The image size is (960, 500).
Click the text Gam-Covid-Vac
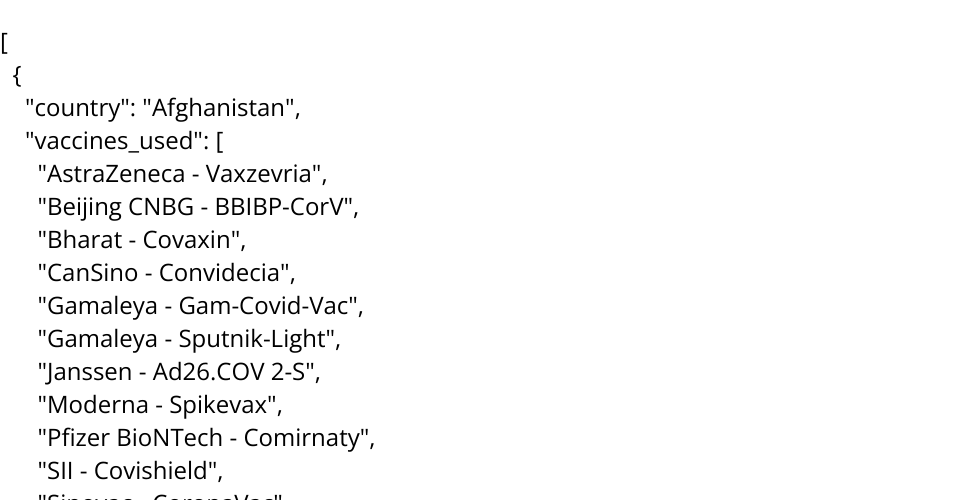point(264,305)
